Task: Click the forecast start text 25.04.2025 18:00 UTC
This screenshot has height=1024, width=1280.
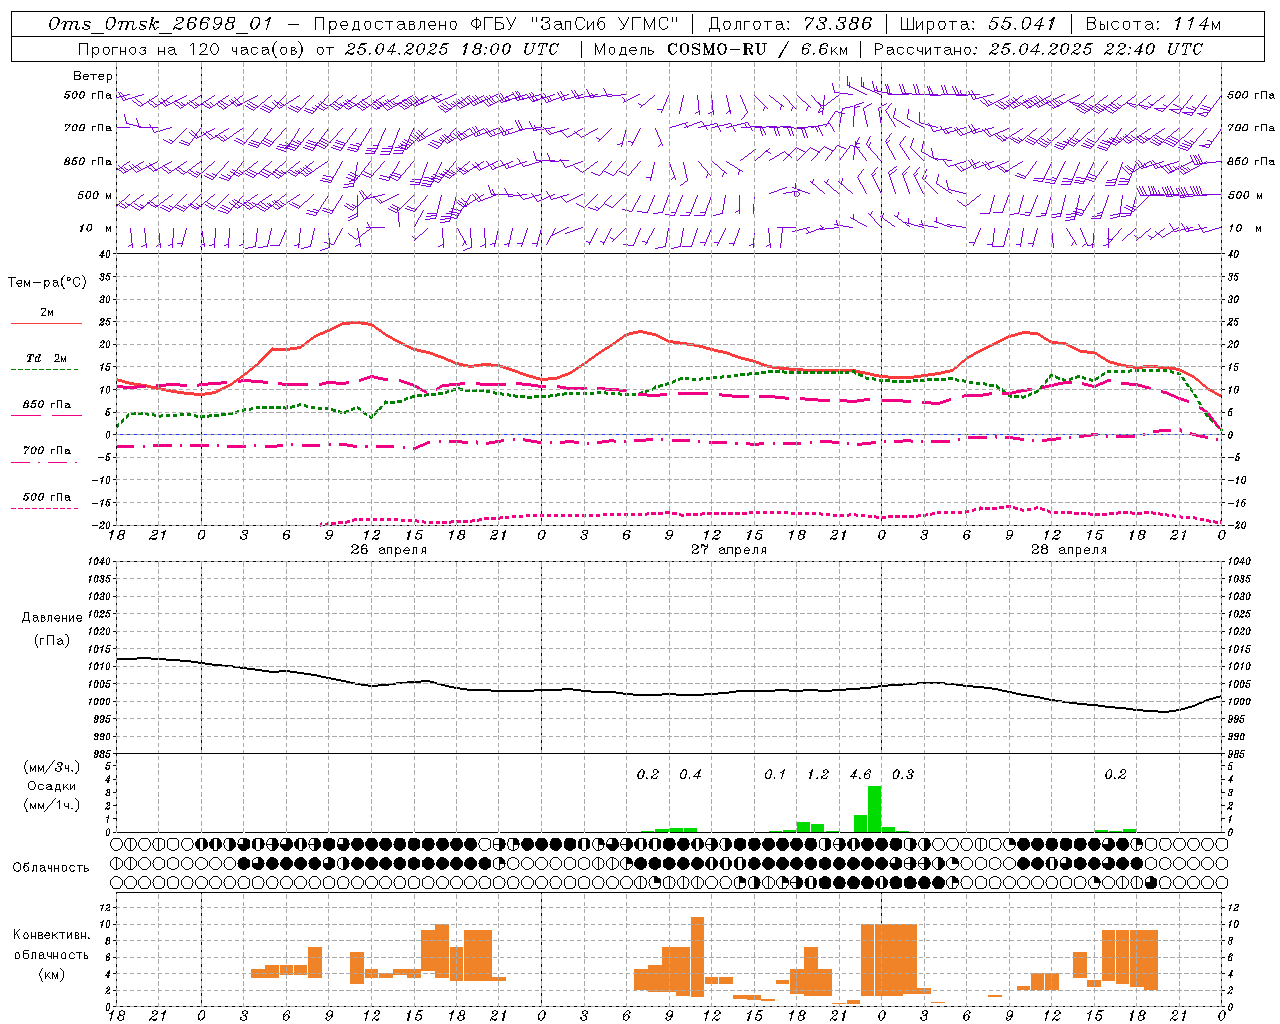Action: pos(452,49)
